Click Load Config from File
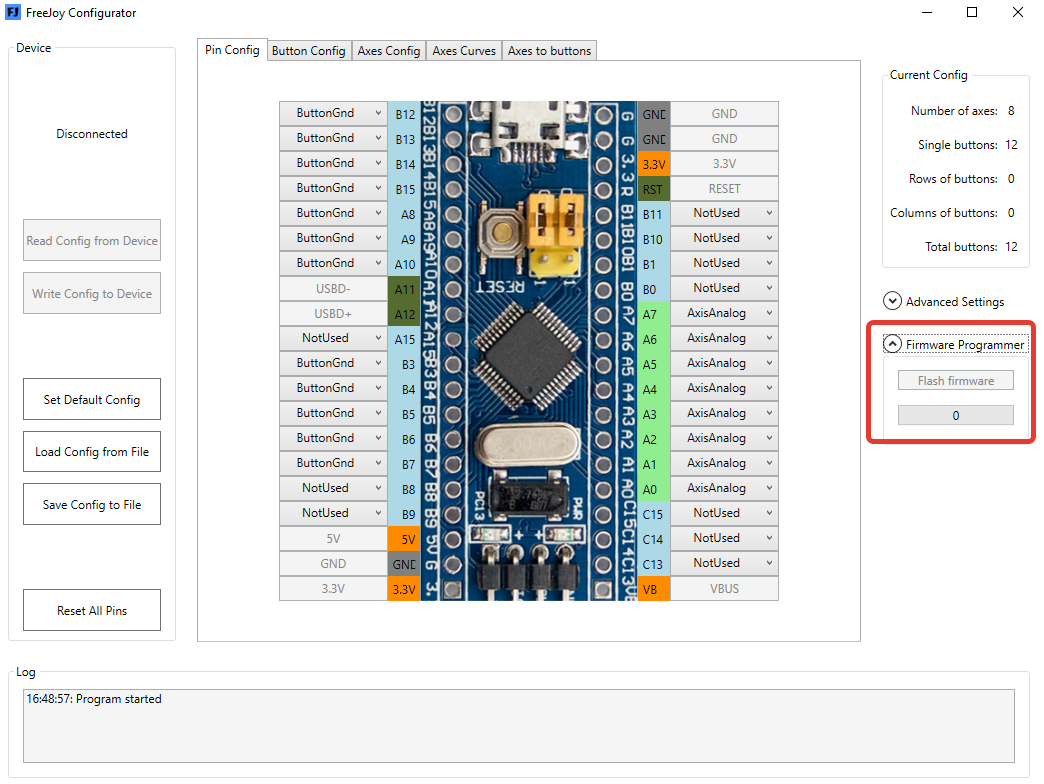Screen dimensions: 1044x784 coord(92,451)
